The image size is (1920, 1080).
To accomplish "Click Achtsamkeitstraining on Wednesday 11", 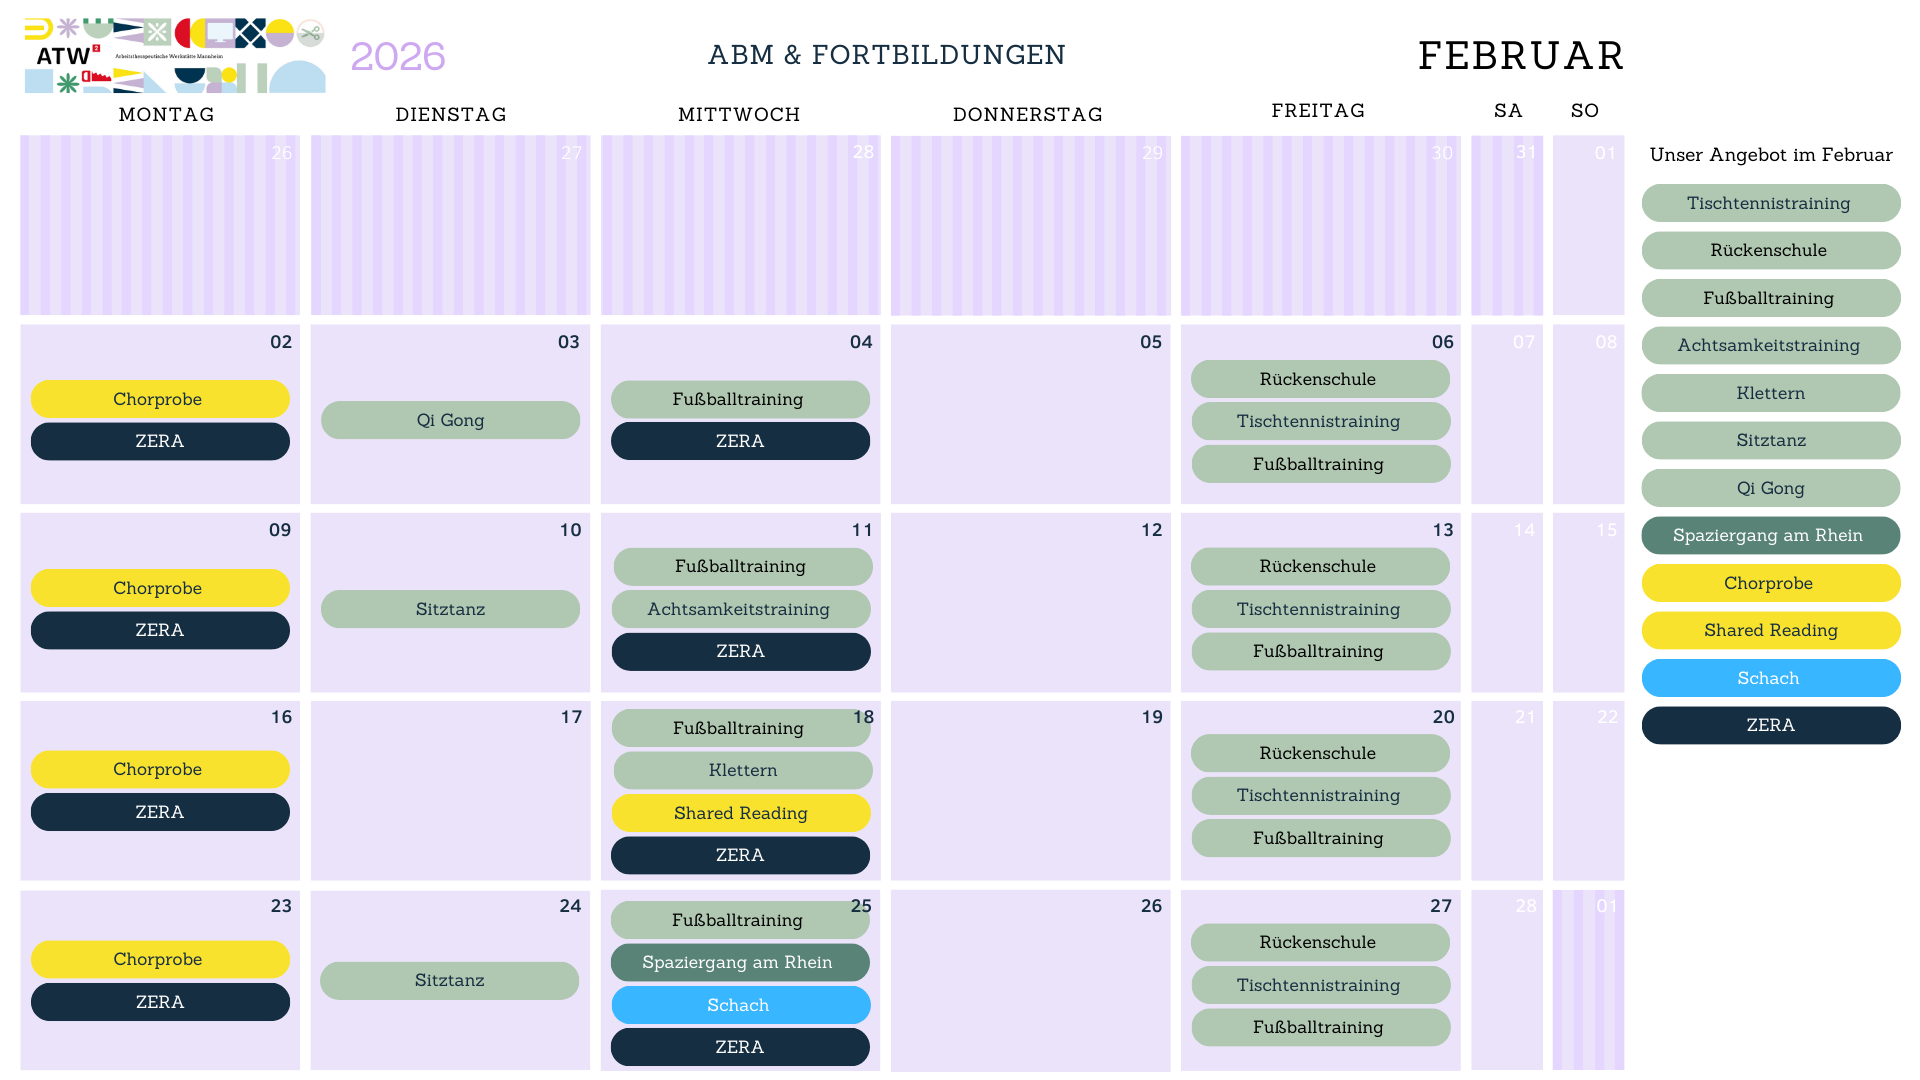I will point(740,609).
